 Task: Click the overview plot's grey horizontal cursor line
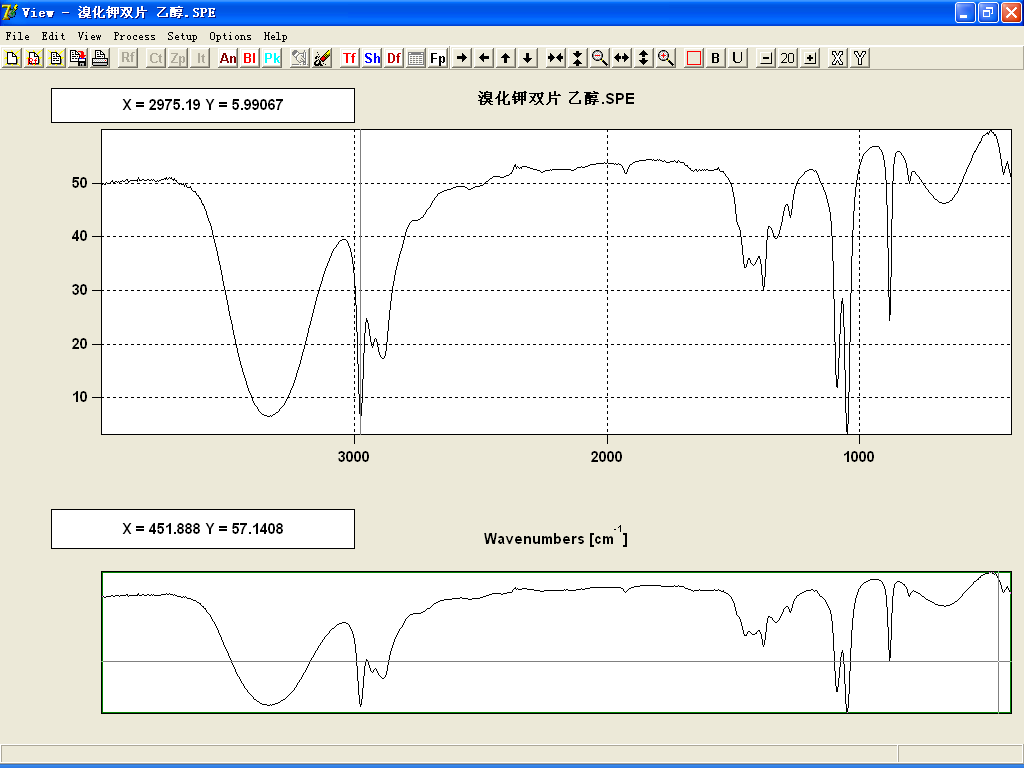coord(556,662)
